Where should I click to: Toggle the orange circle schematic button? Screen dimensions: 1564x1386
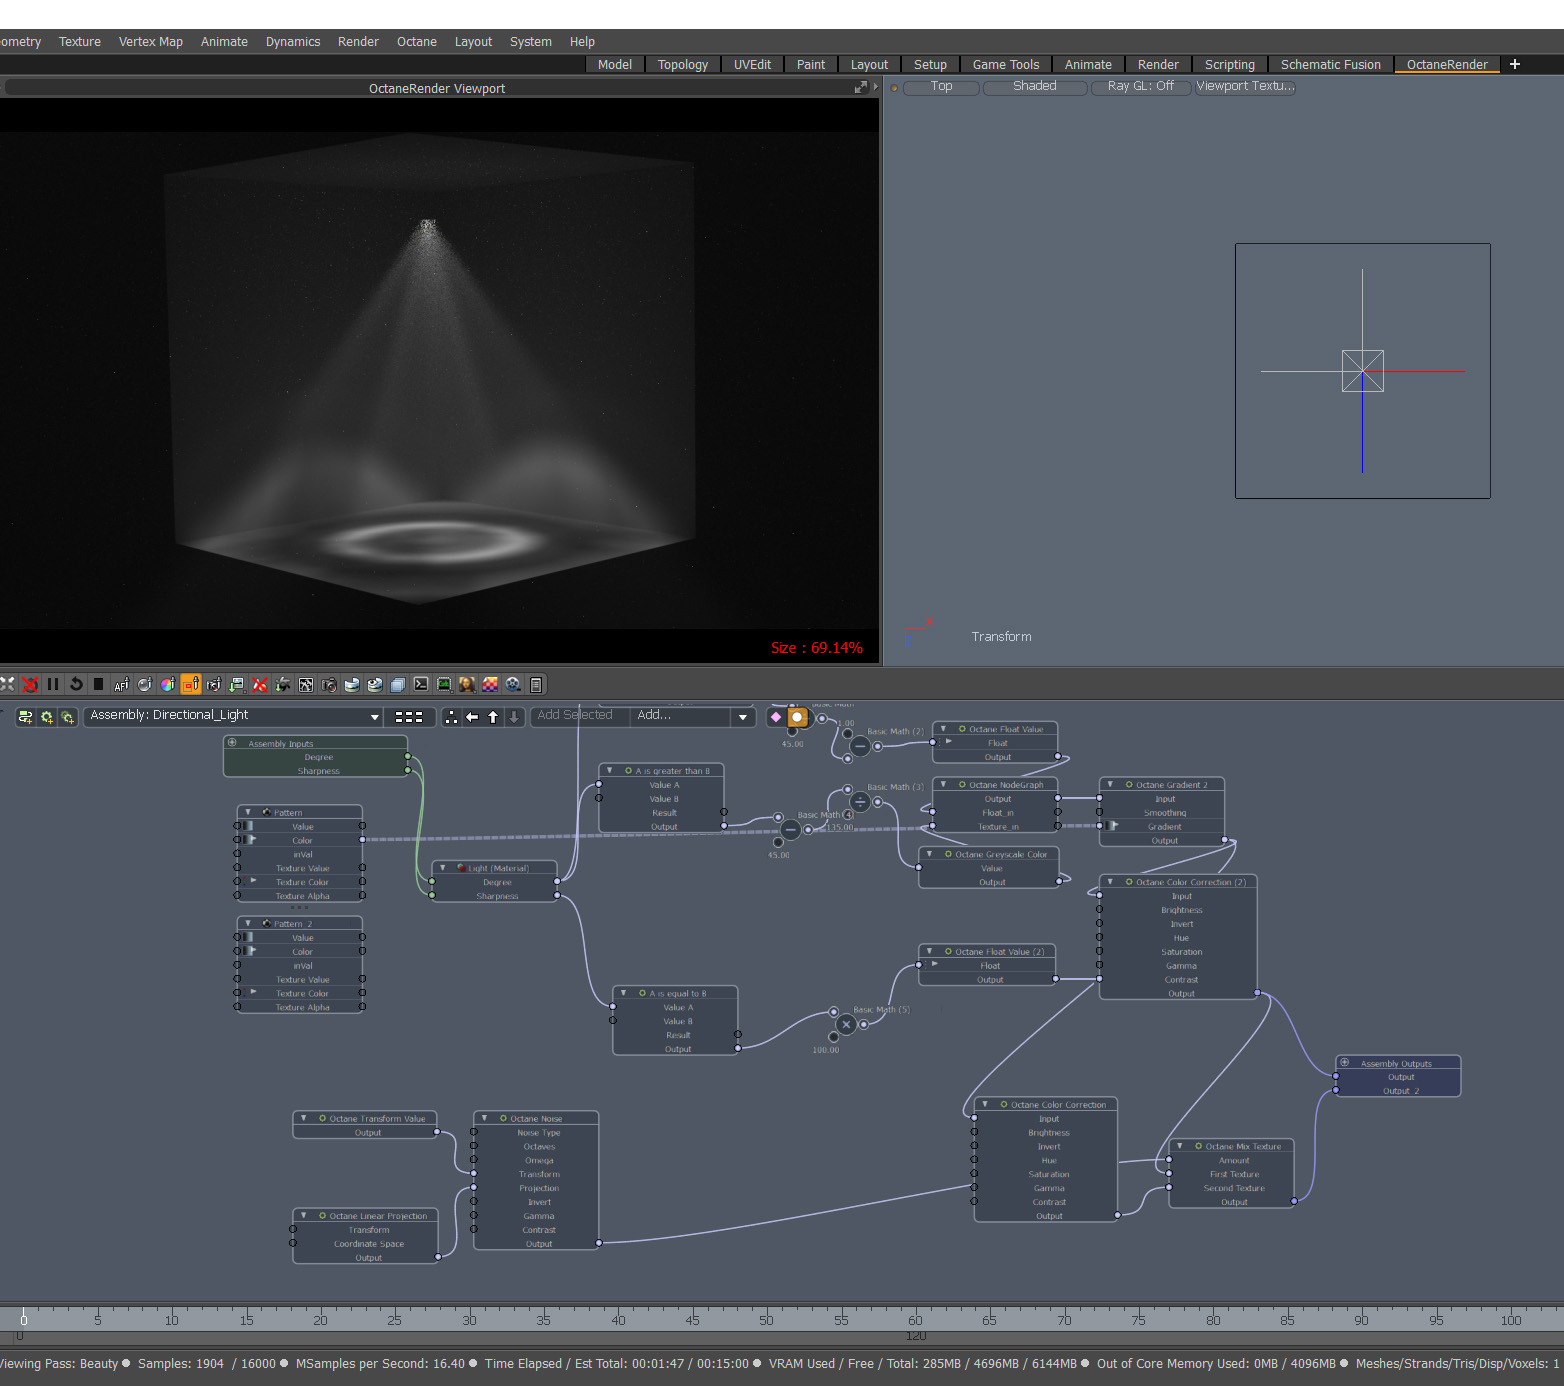797,717
